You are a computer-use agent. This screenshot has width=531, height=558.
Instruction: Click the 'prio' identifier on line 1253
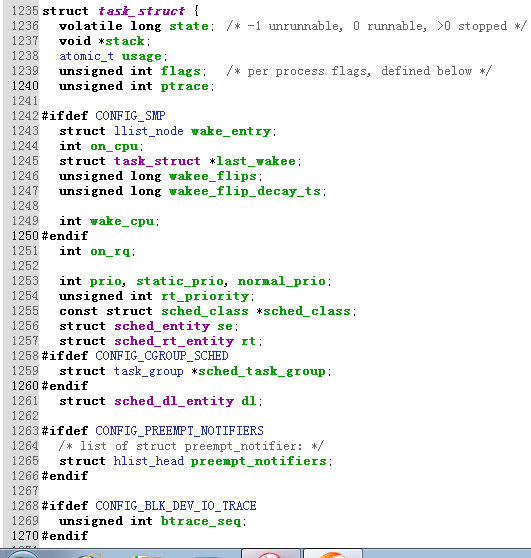click(x=105, y=281)
